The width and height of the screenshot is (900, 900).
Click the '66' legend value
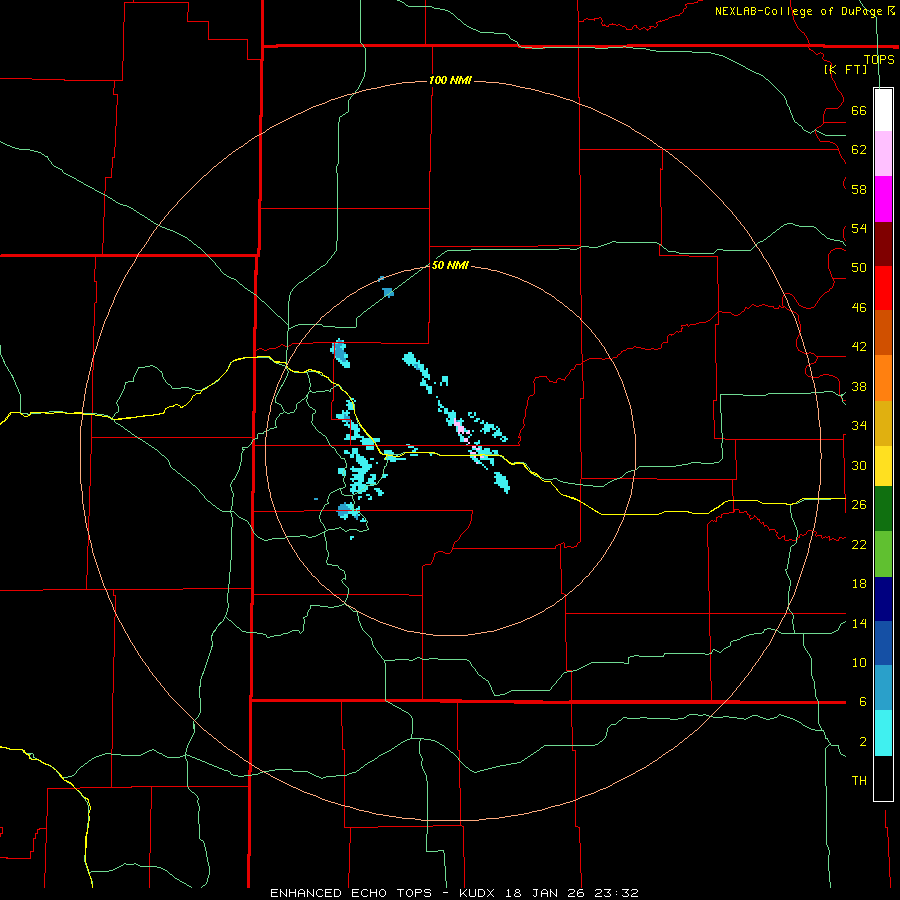pos(859,110)
